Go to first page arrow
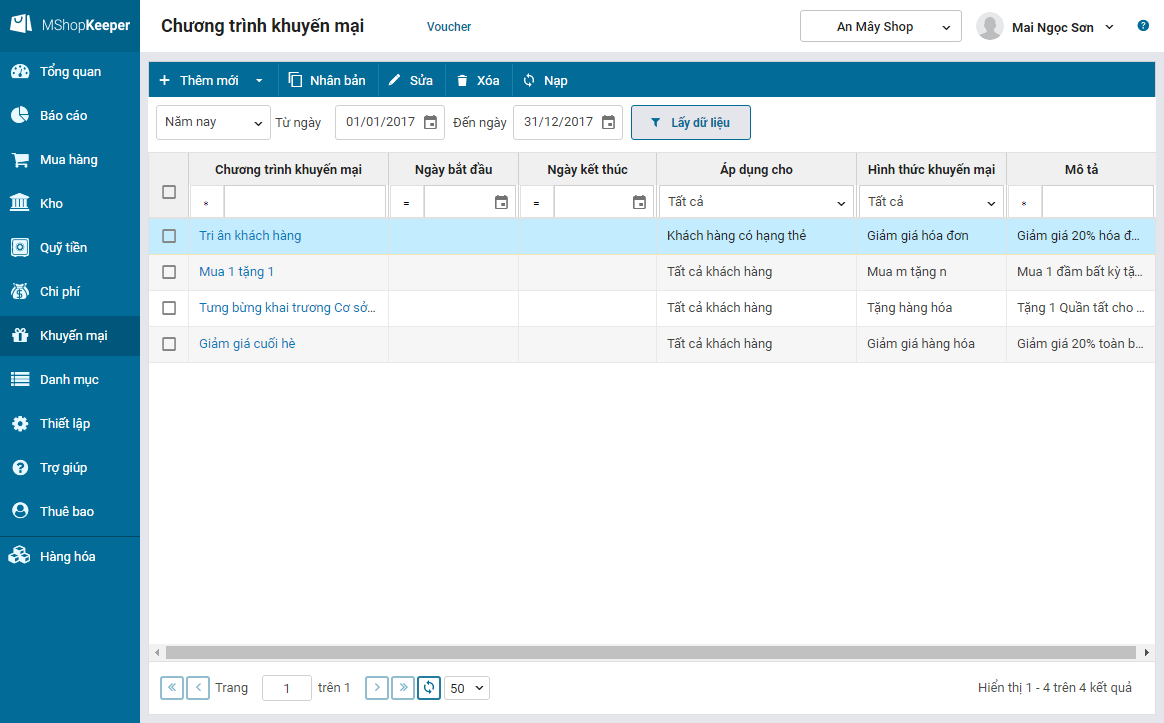1164x723 pixels. coord(172,687)
